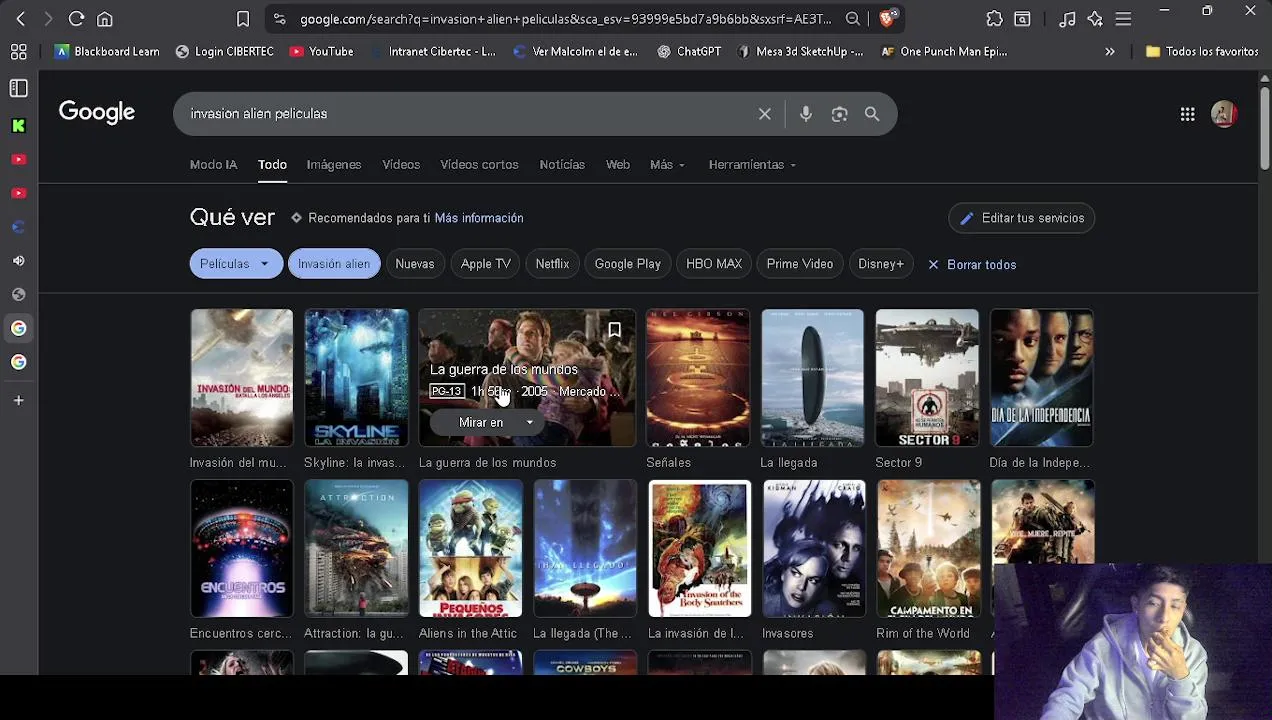Toggle the vertical tabs sidebar panel icon
The width and height of the screenshot is (1272, 720).
tap(18, 89)
